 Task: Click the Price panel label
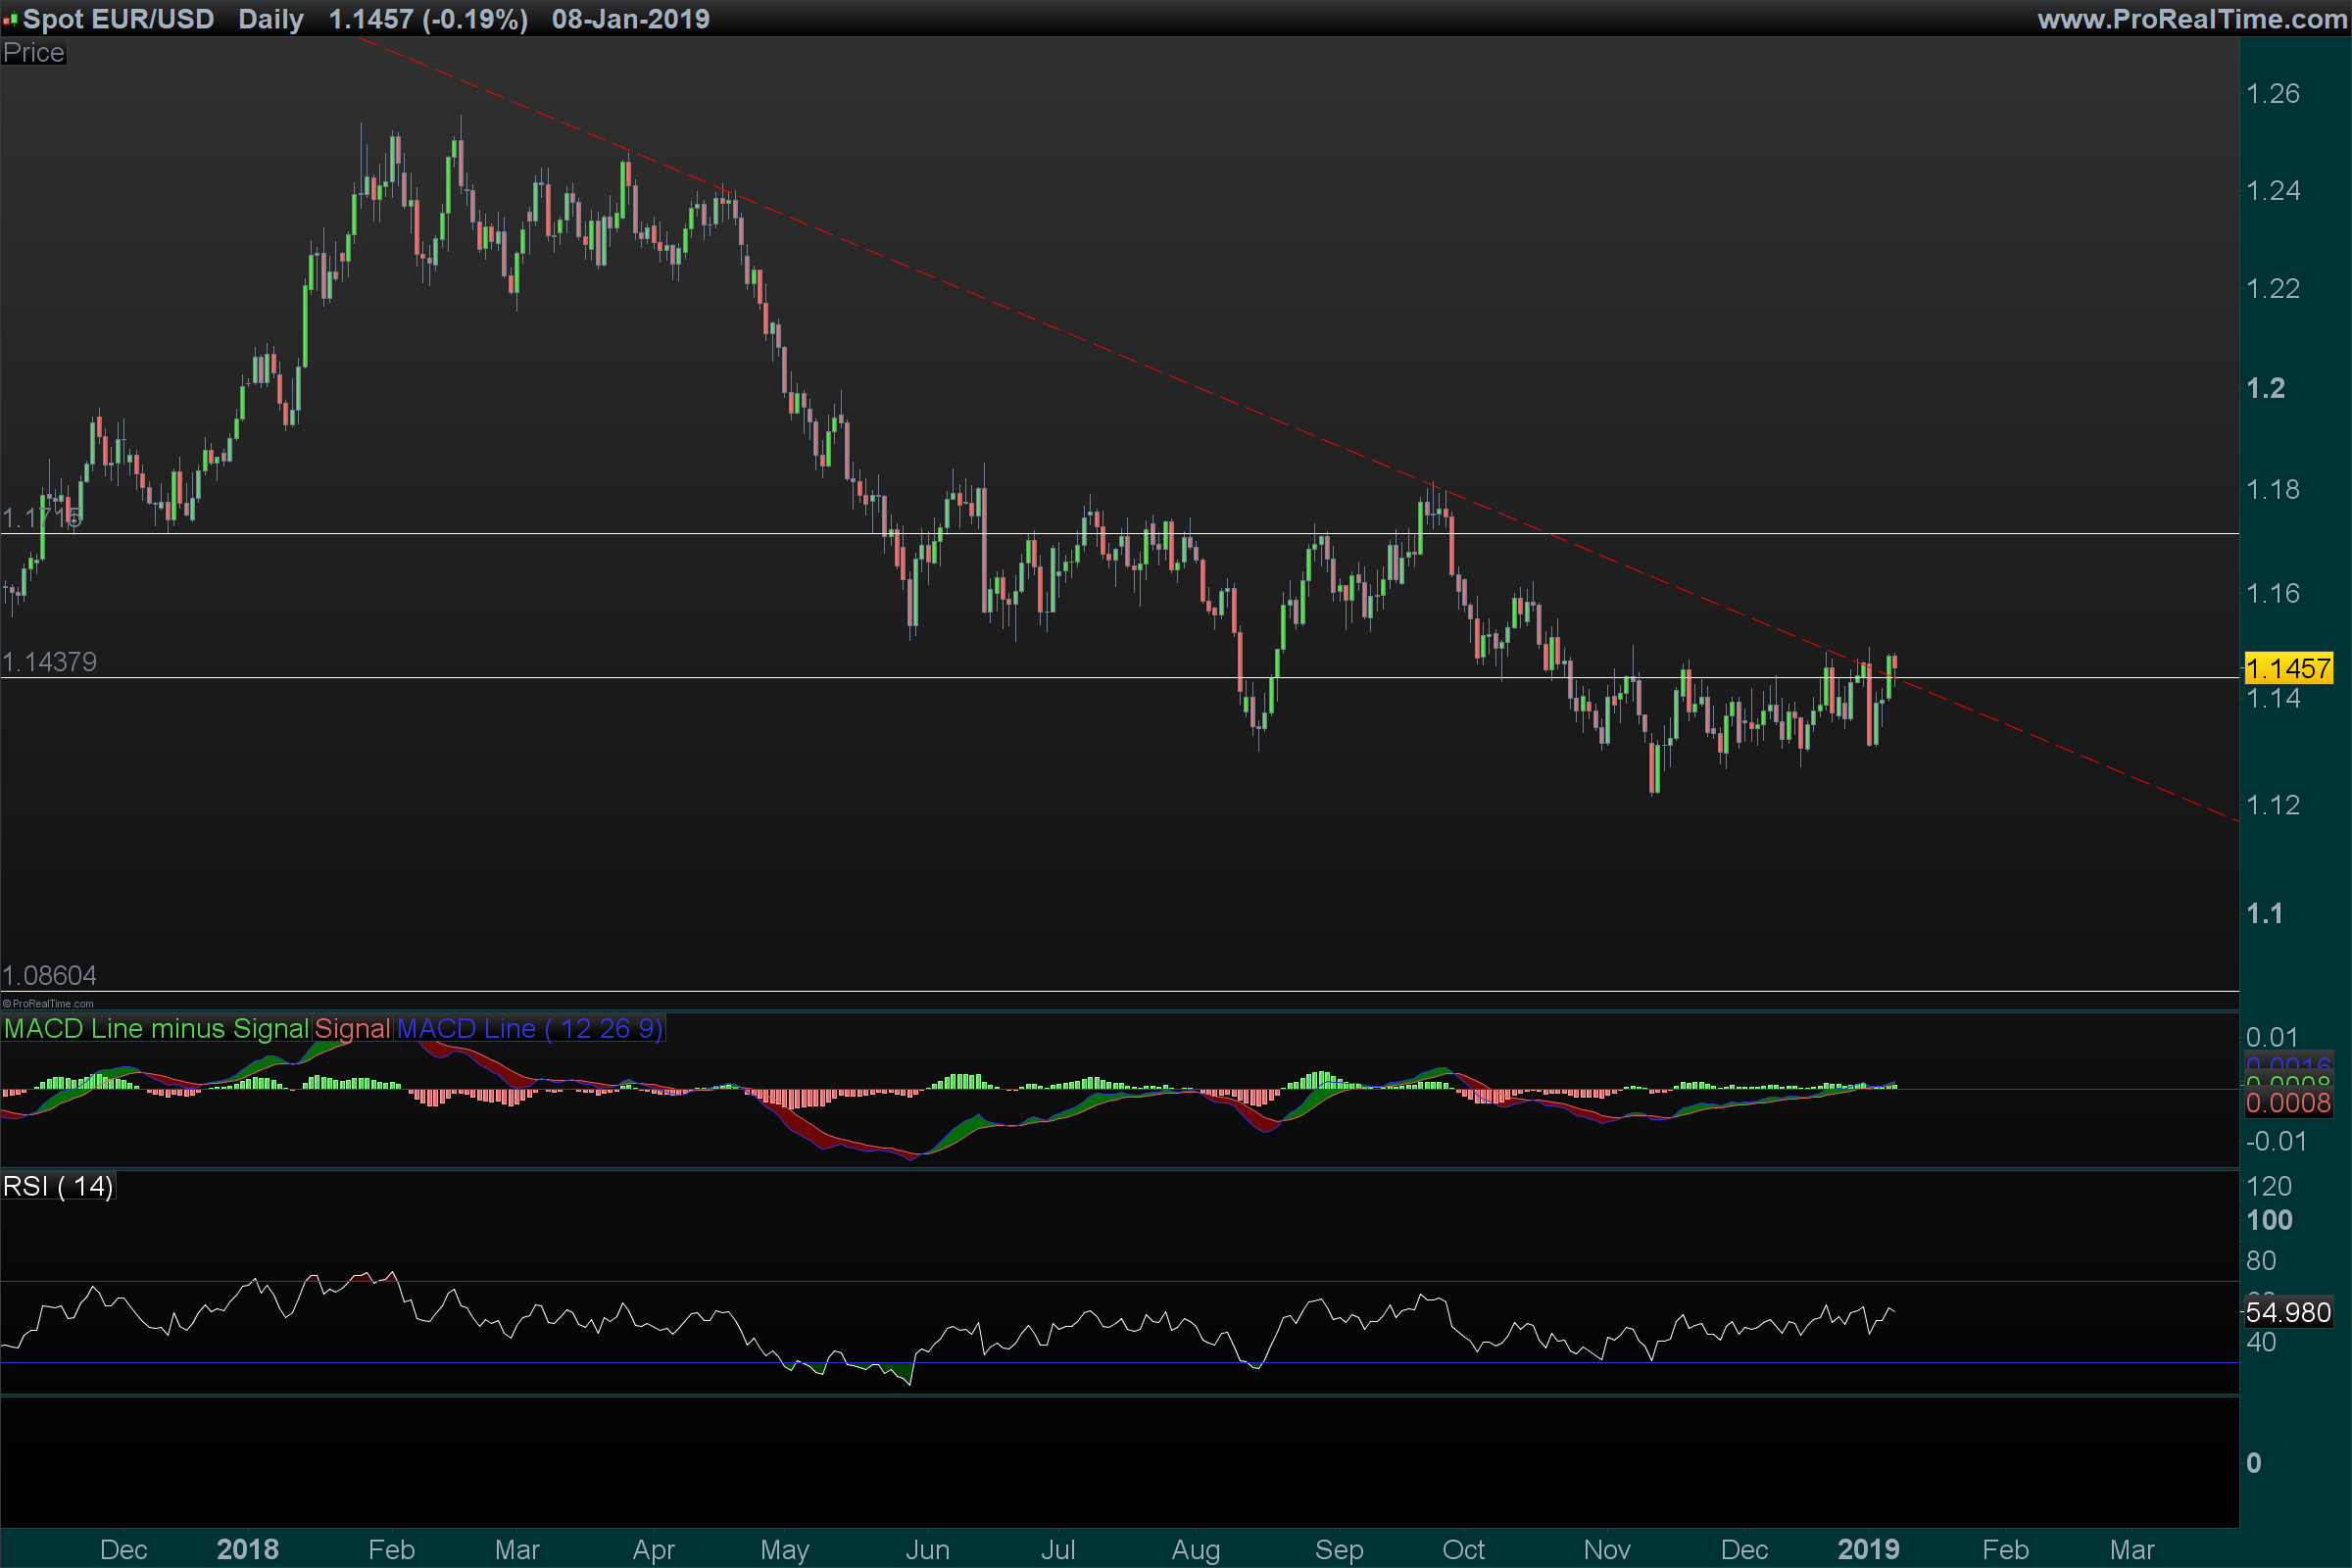click(33, 53)
